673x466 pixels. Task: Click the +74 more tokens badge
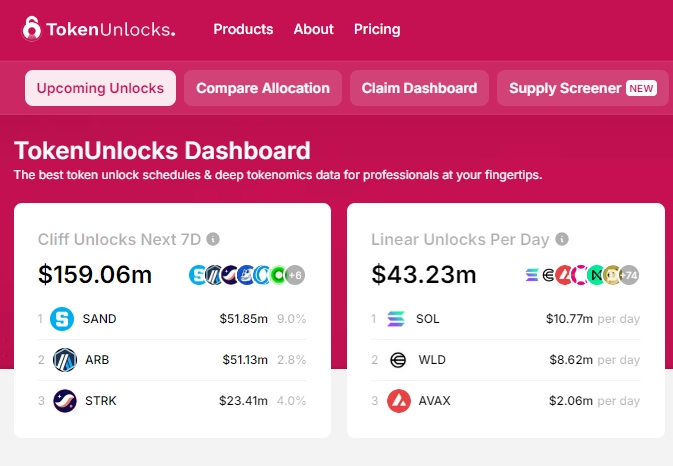(629, 275)
